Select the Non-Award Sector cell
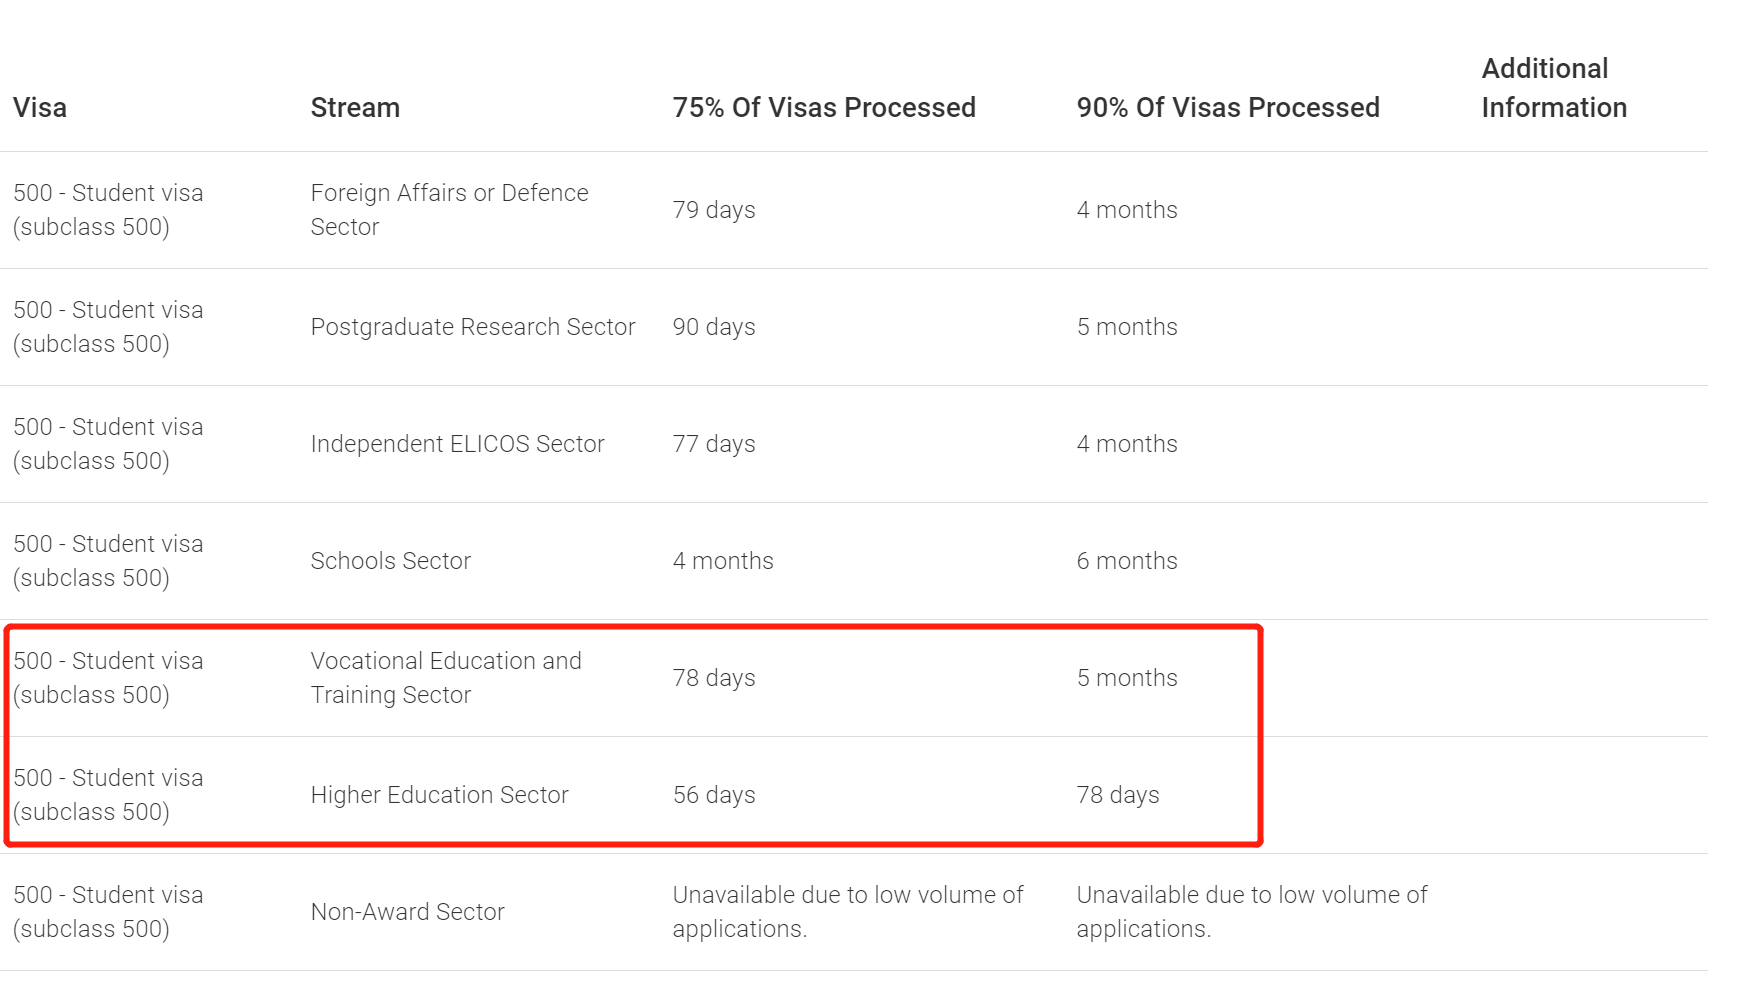The height and width of the screenshot is (1005, 1744). 407,912
